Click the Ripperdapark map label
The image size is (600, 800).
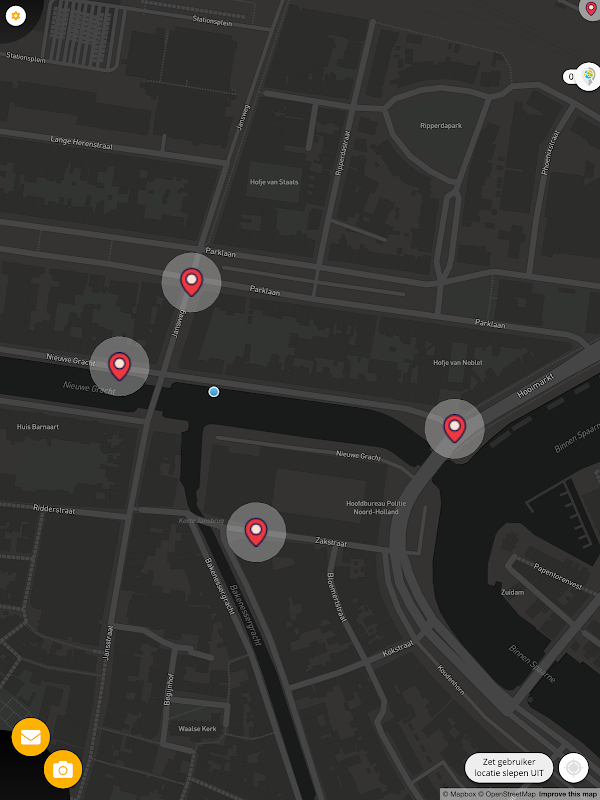tap(441, 126)
